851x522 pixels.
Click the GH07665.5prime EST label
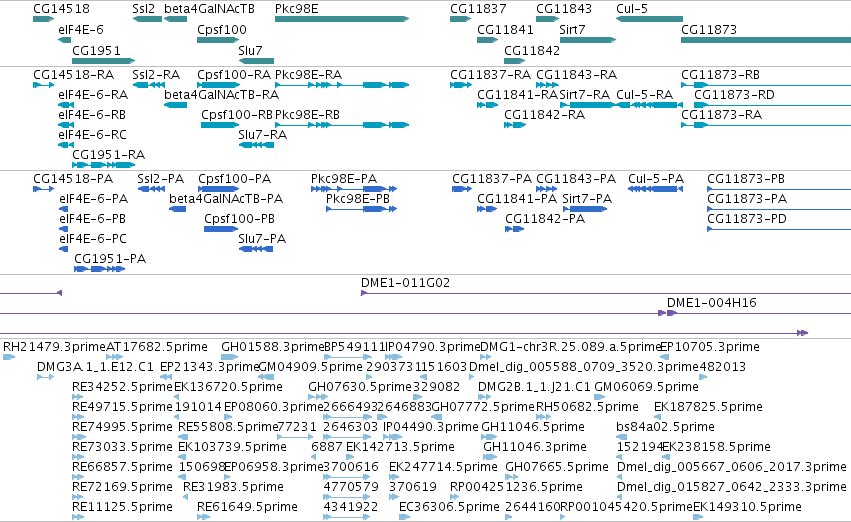[x=557, y=467]
